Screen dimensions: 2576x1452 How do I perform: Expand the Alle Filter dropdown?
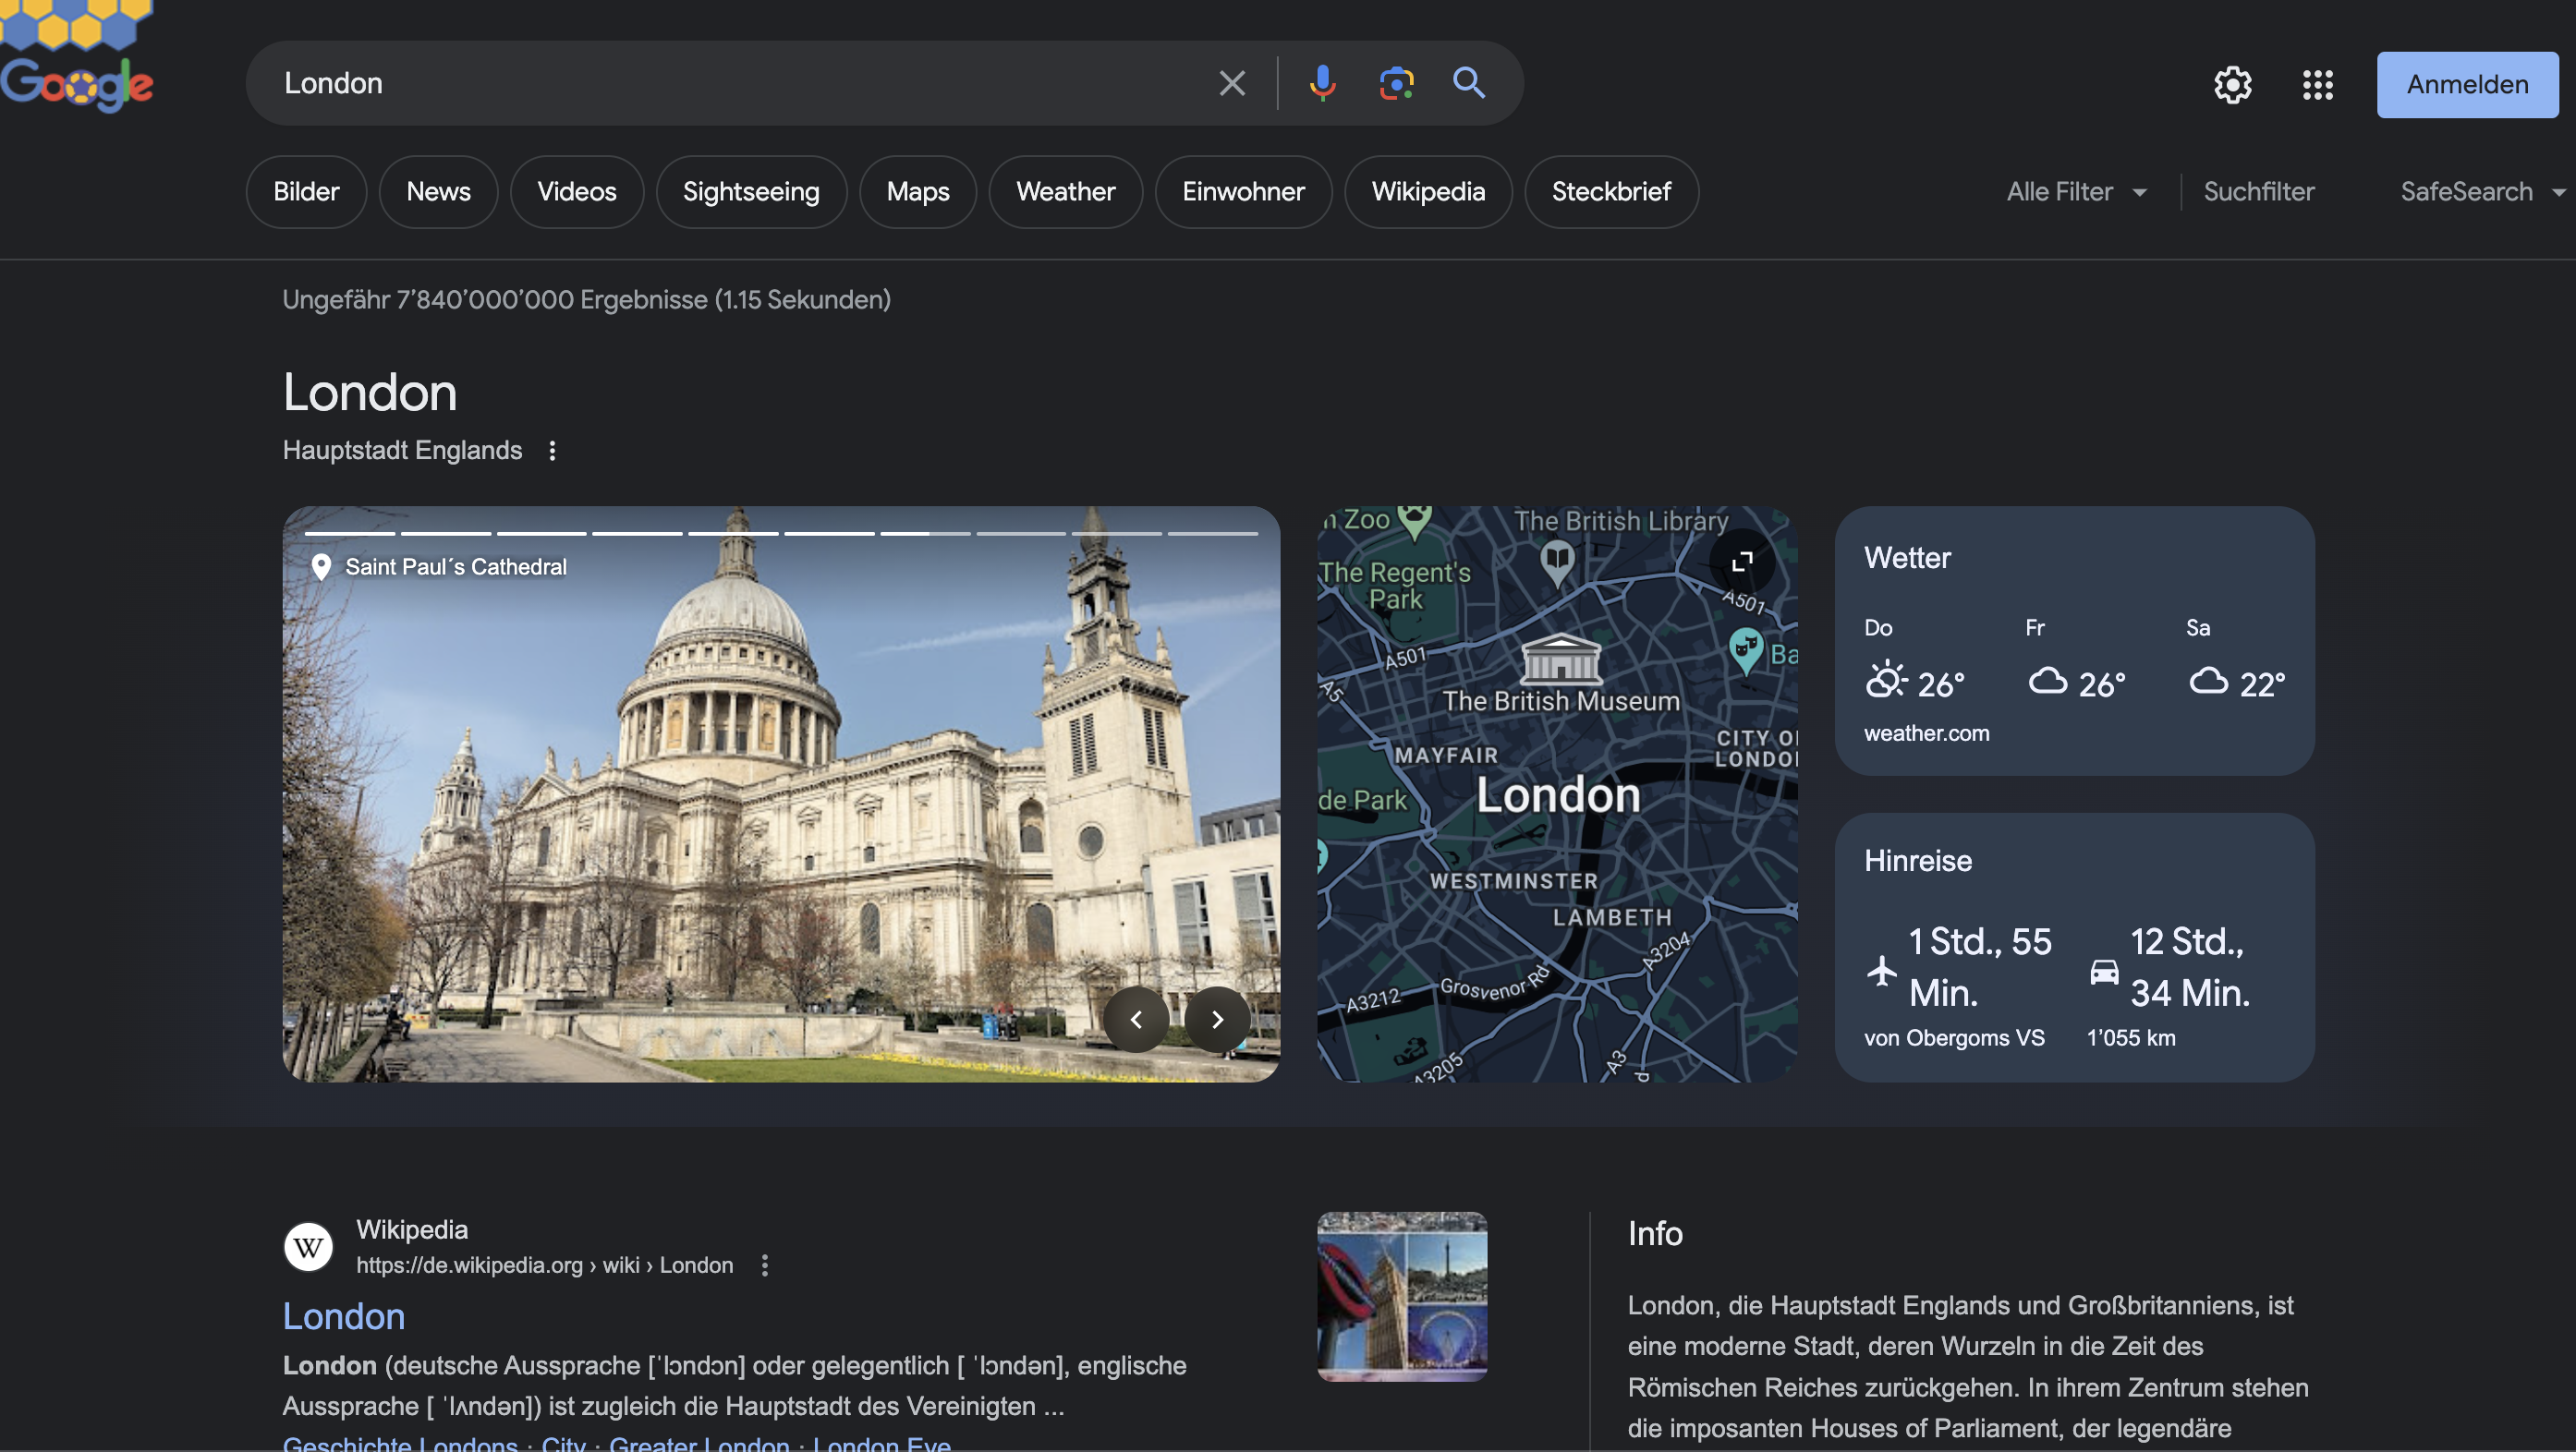pyautogui.click(x=2076, y=192)
